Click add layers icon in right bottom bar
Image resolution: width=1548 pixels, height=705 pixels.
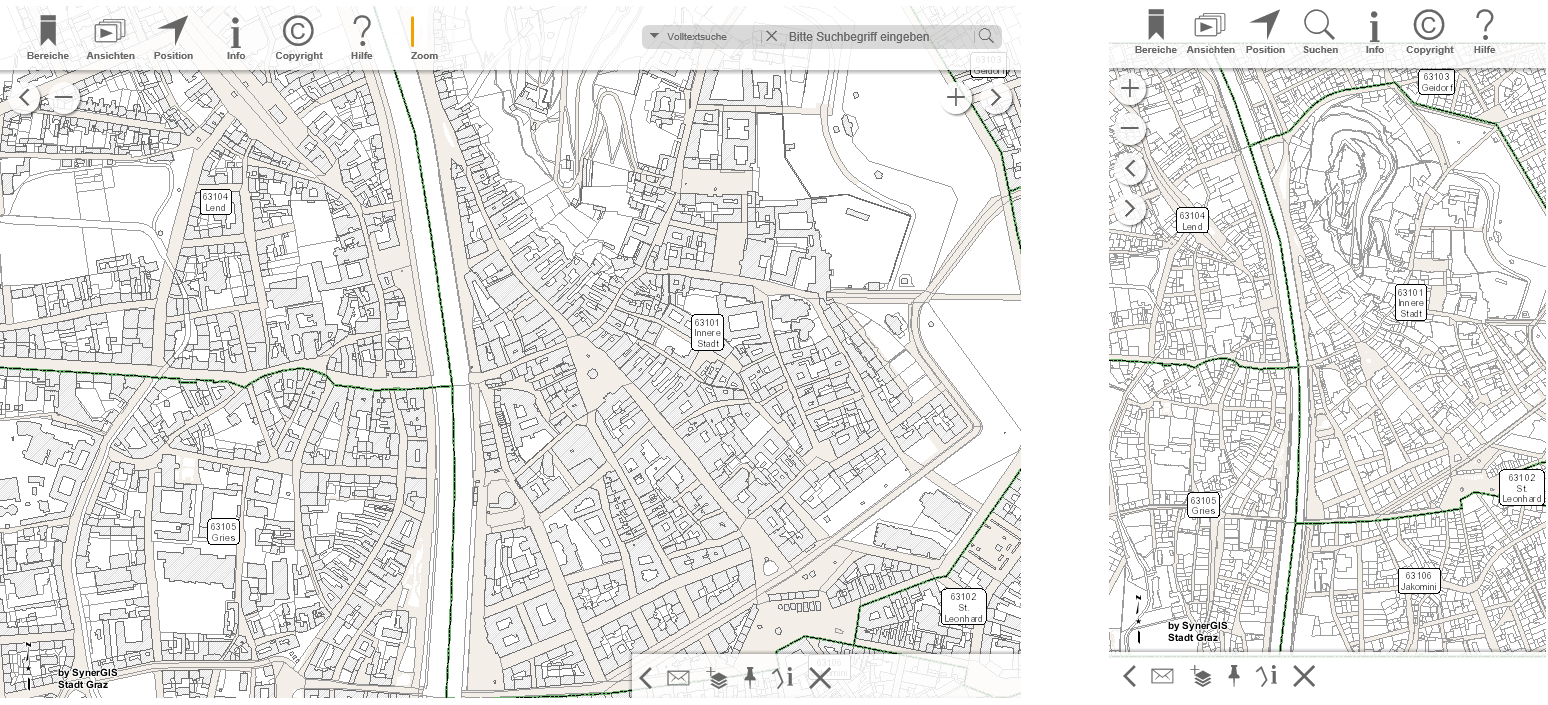(x=1202, y=676)
